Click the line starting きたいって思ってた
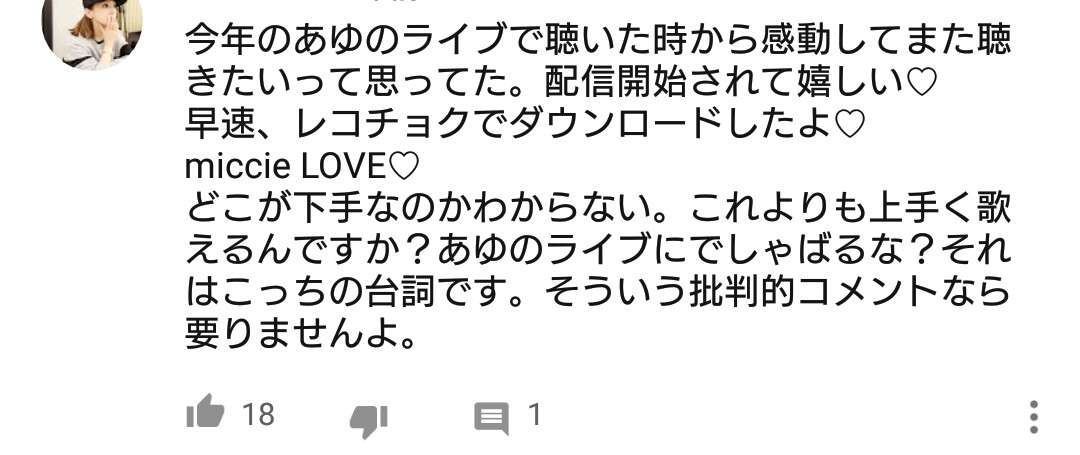This screenshot has width=1080, height=455. coord(561,83)
